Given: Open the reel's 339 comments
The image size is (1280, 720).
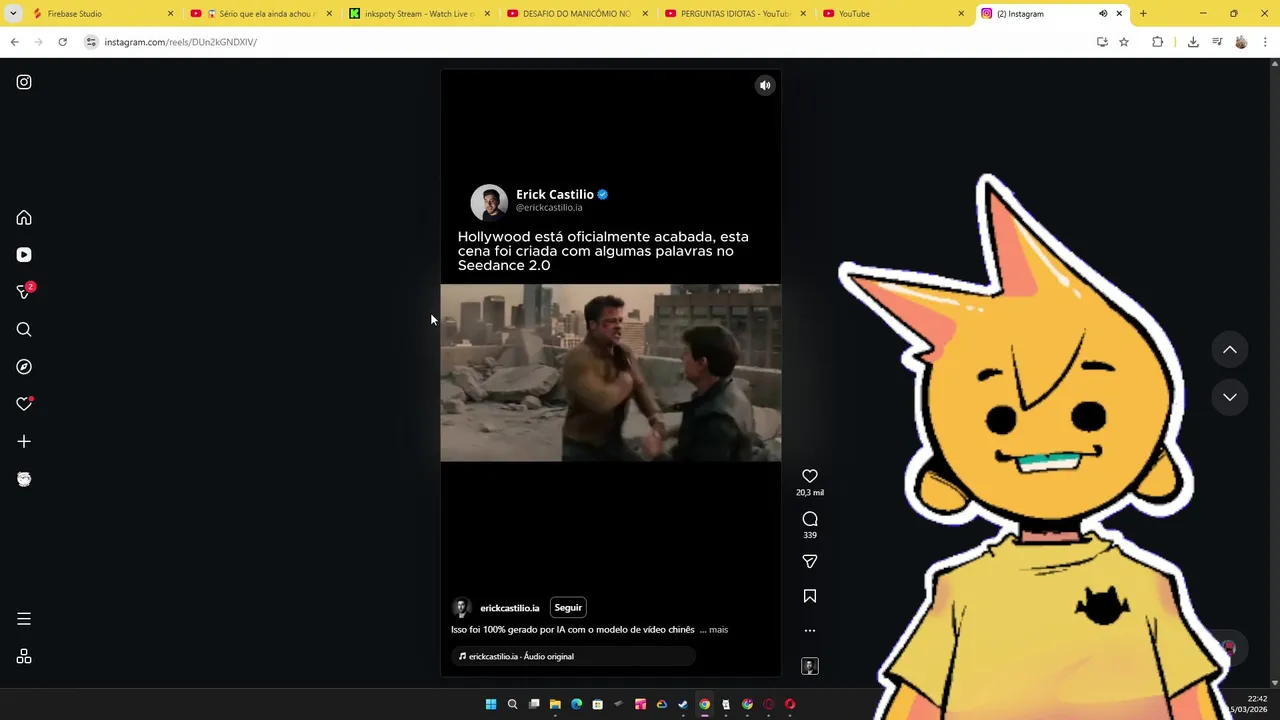Looking at the screenshot, I should tap(810, 519).
